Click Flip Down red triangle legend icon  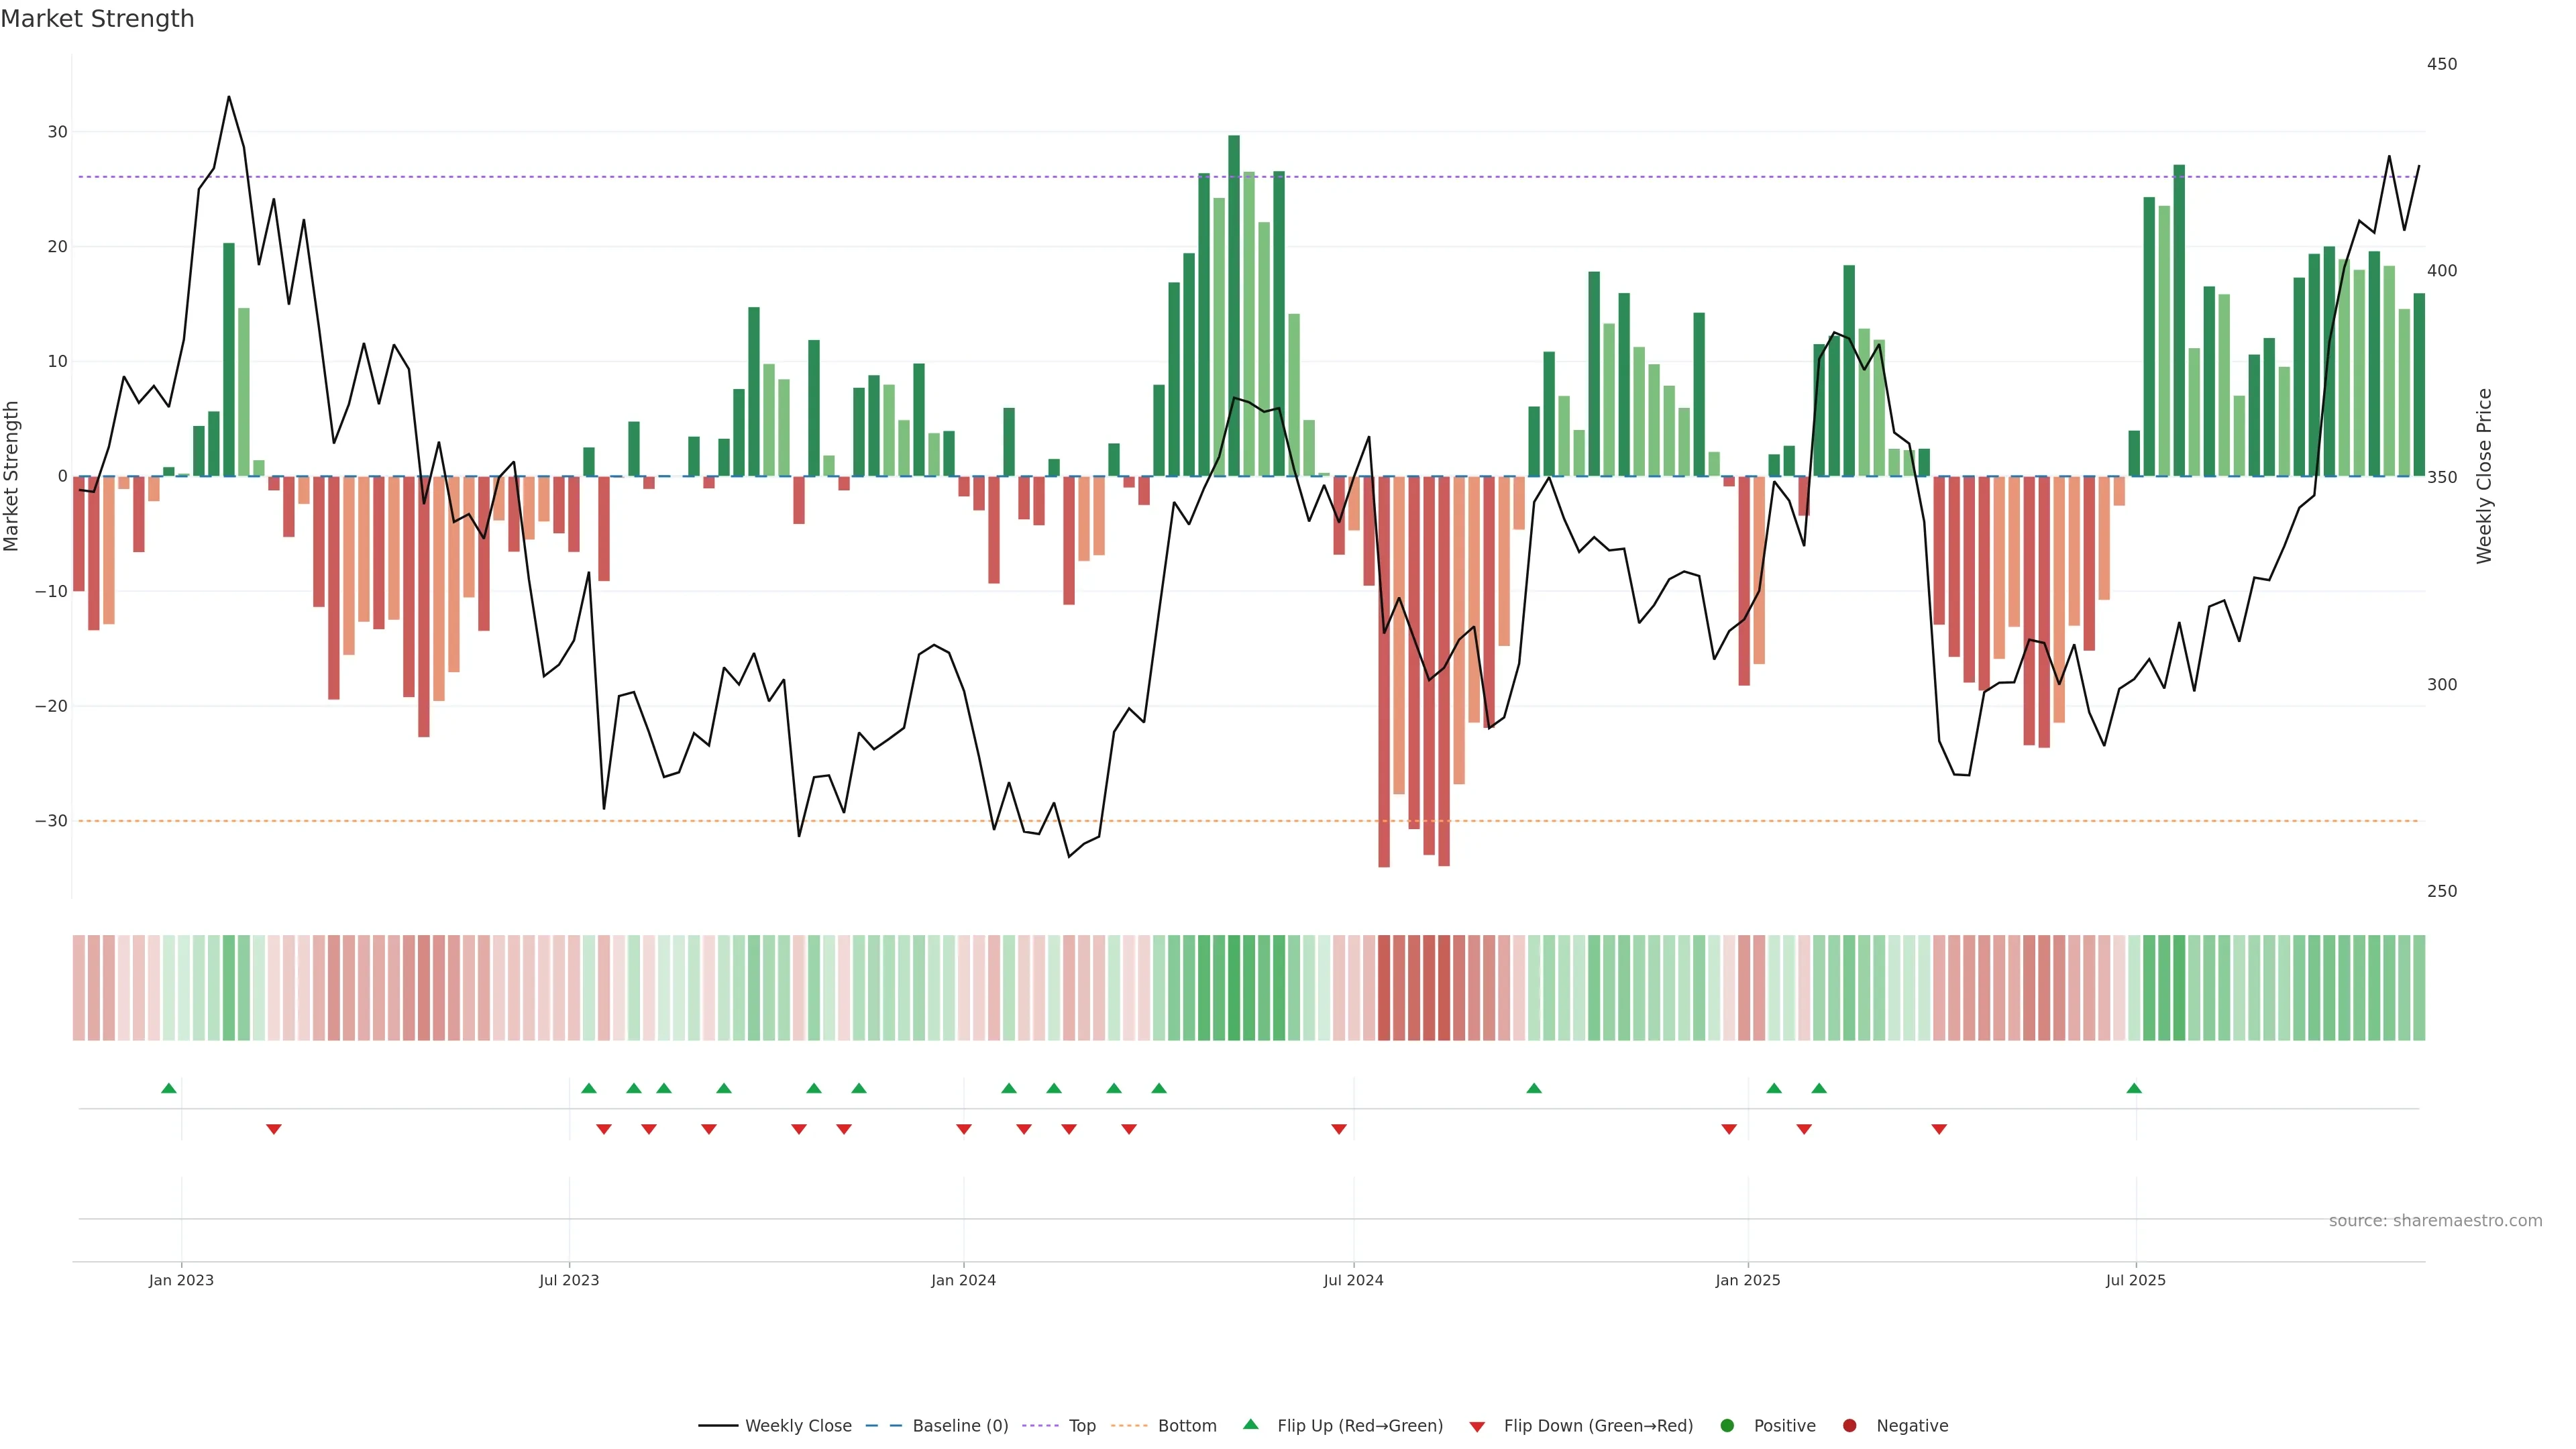(x=1477, y=1426)
